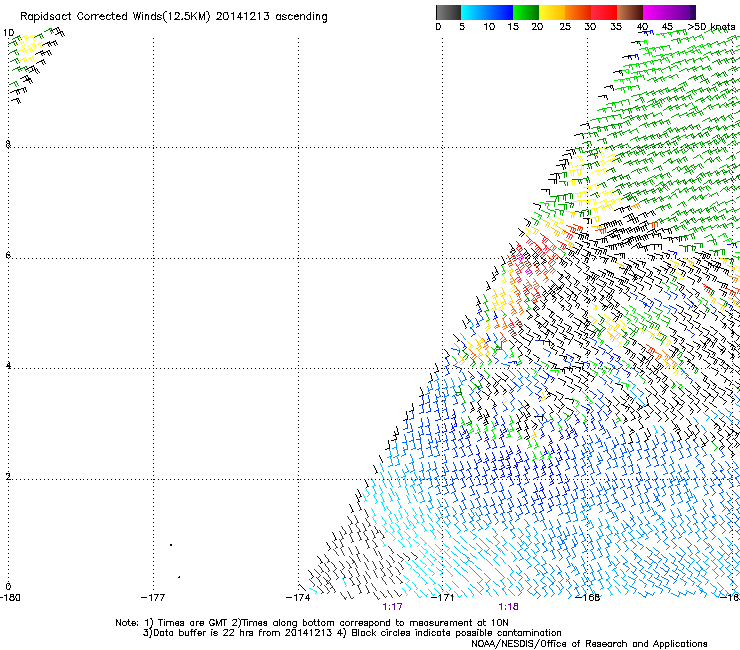
Task: Click longitude label -180
Action: (x=10, y=598)
